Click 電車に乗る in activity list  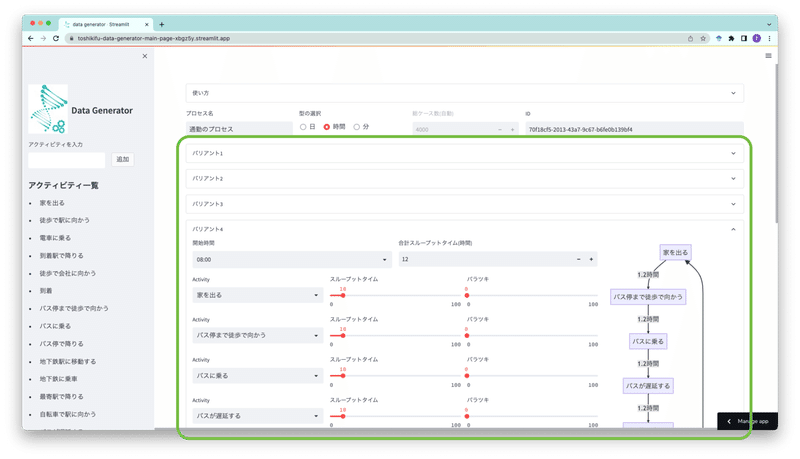pos(56,238)
